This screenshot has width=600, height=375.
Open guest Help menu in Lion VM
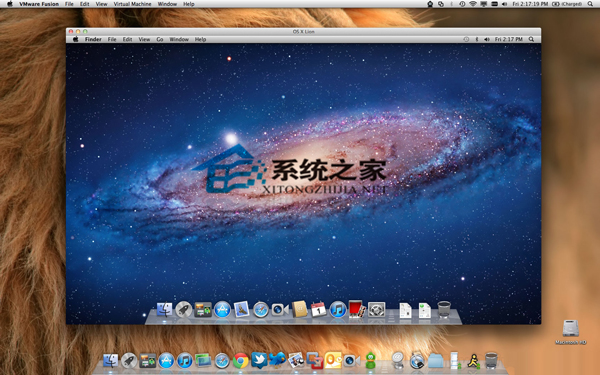pos(201,39)
